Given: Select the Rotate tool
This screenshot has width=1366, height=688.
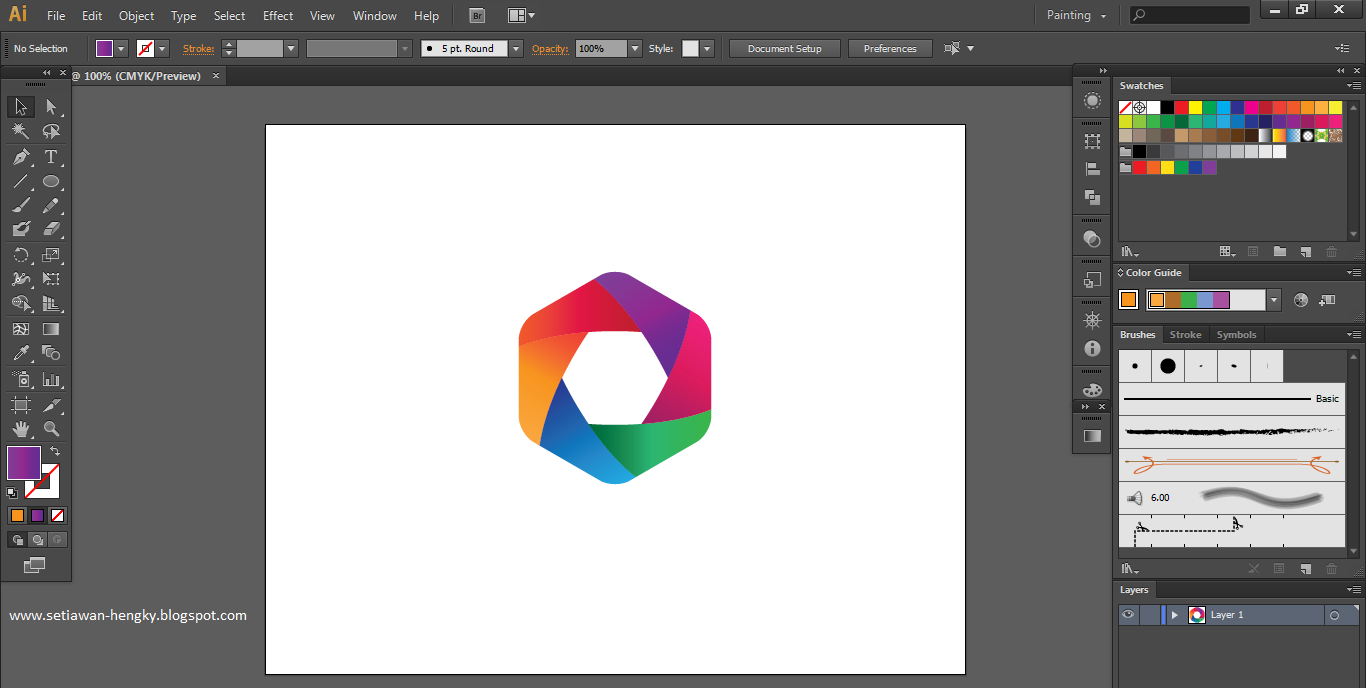Looking at the screenshot, I should click(x=21, y=255).
